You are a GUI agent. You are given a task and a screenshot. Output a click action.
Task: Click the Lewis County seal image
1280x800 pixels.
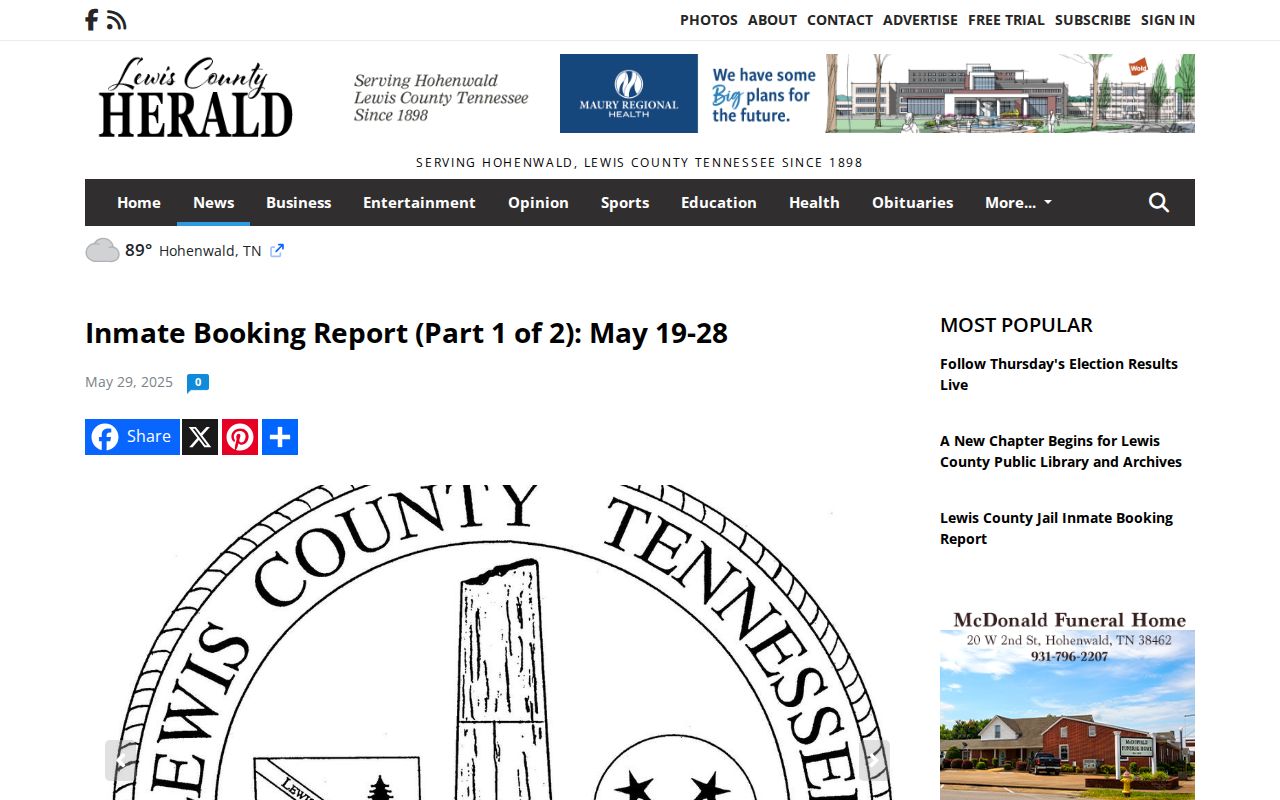[x=498, y=642]
